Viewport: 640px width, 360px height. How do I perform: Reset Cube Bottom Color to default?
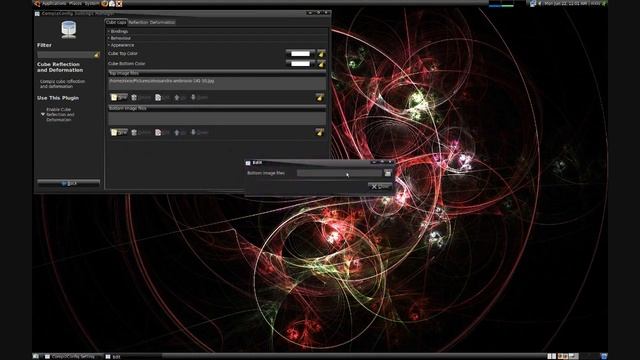pos(321,64)
